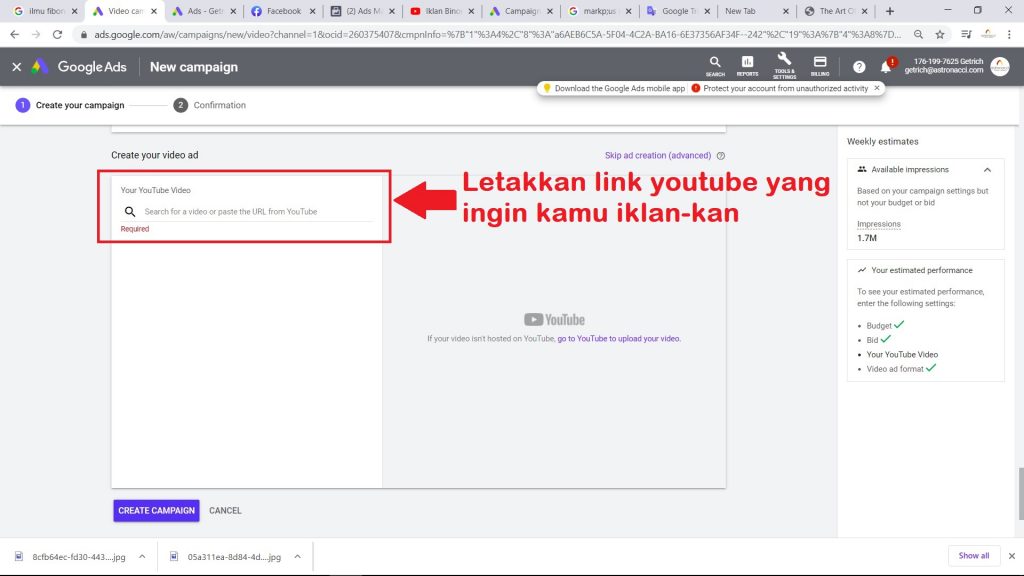Click Skip ad creation (advanced) link

tap(658, 156)
